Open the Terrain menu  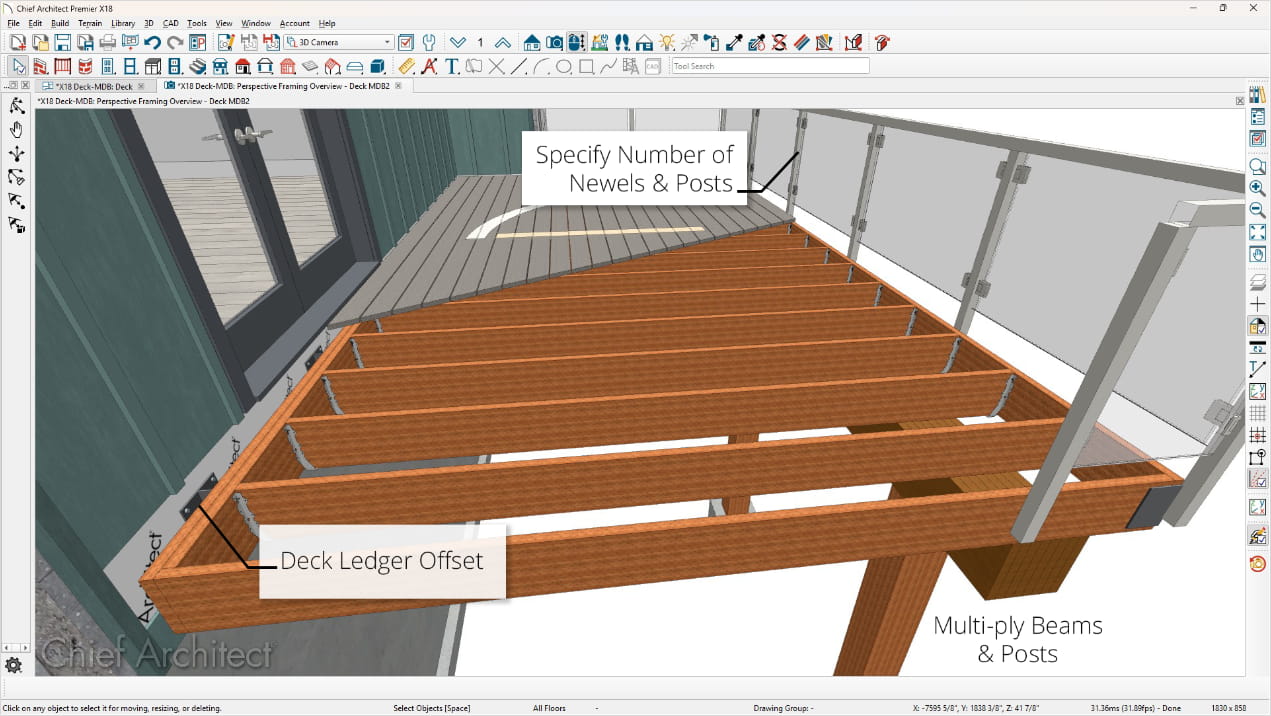click(90, 23)
